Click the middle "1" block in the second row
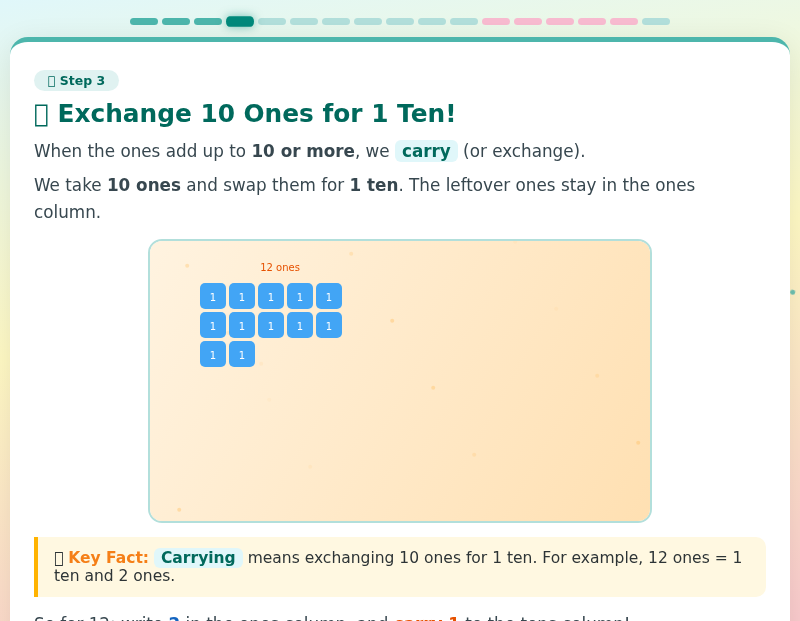The image size is (800, 621). (x=270, y=325)
